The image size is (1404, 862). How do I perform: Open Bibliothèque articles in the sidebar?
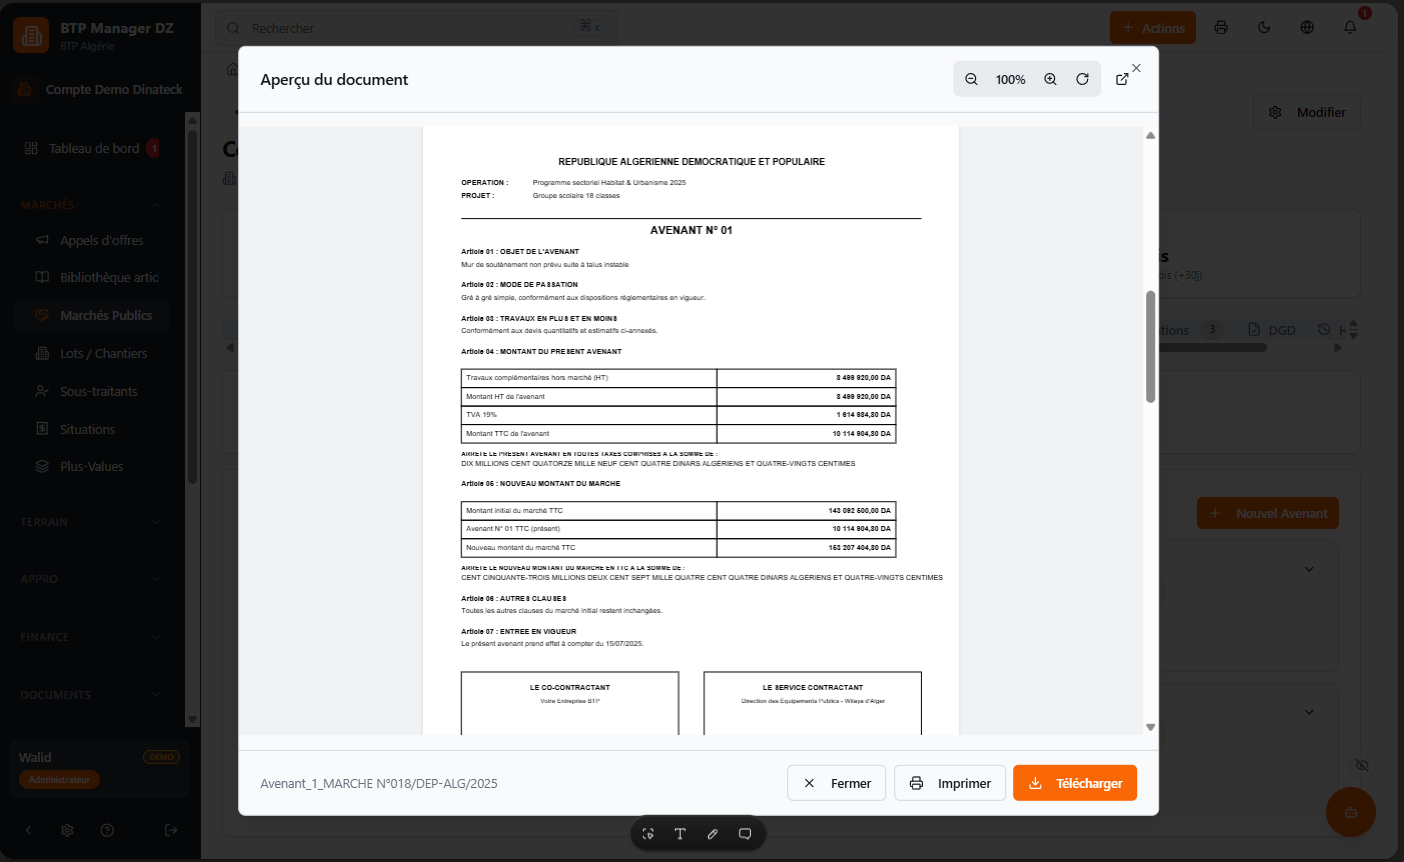click(92, 277)
